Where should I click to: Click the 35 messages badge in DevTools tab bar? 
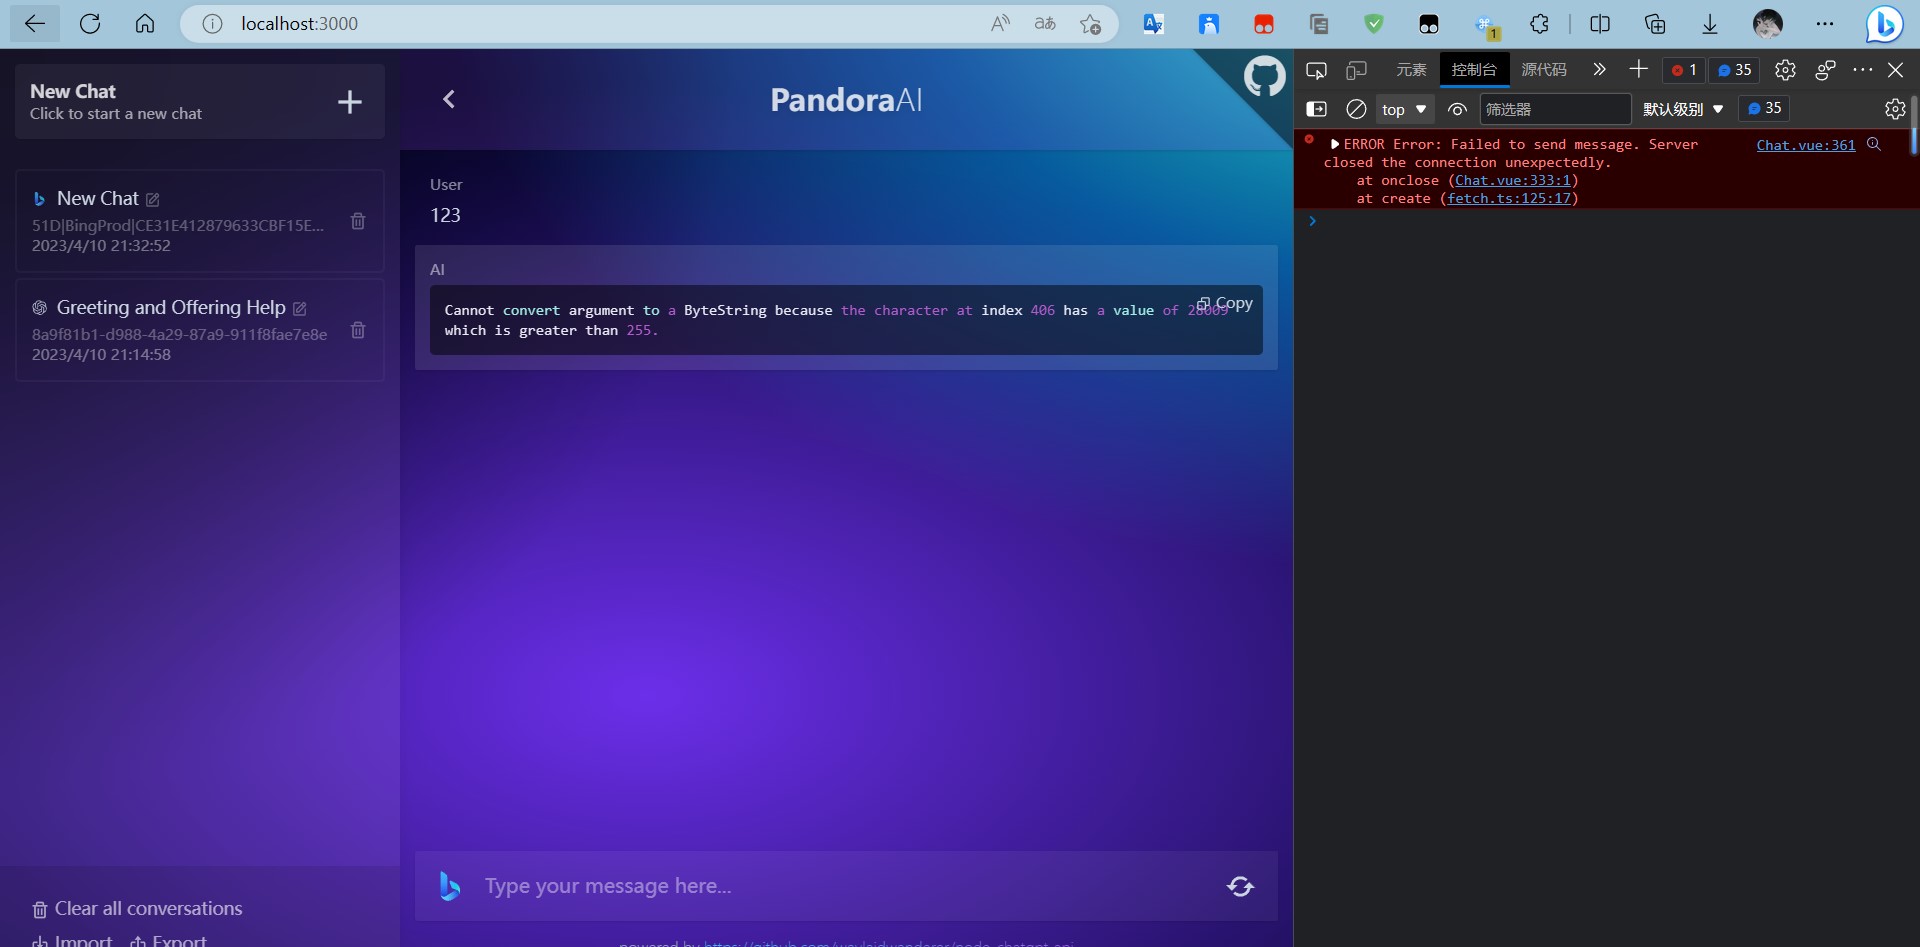coord(1734,70)
